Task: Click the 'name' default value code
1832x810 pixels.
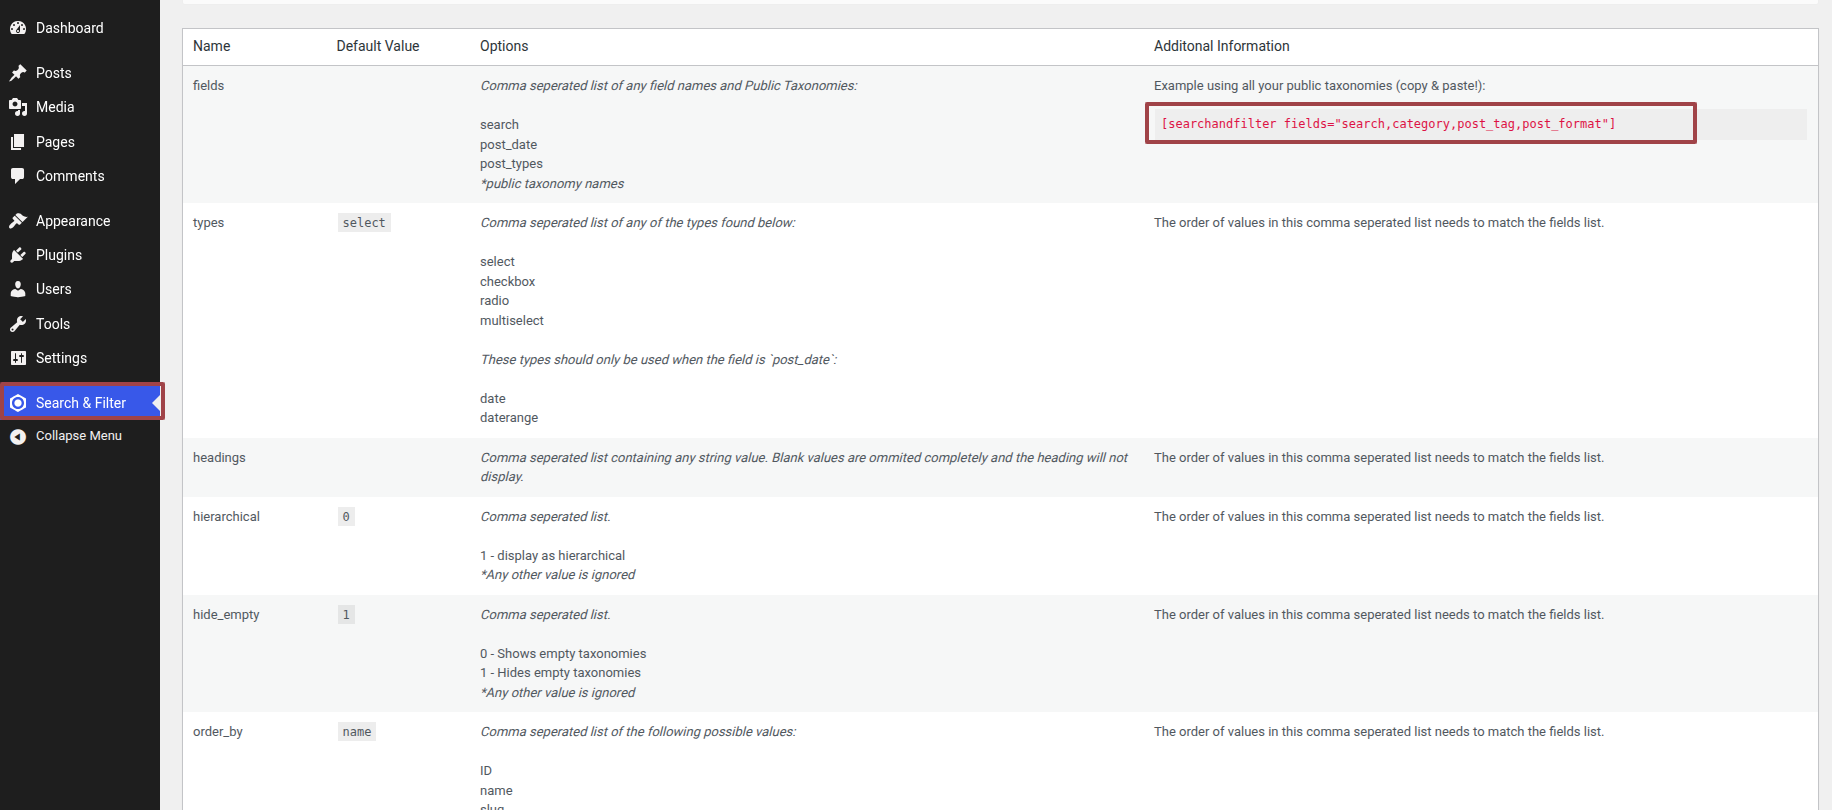Action: [357, 732]
